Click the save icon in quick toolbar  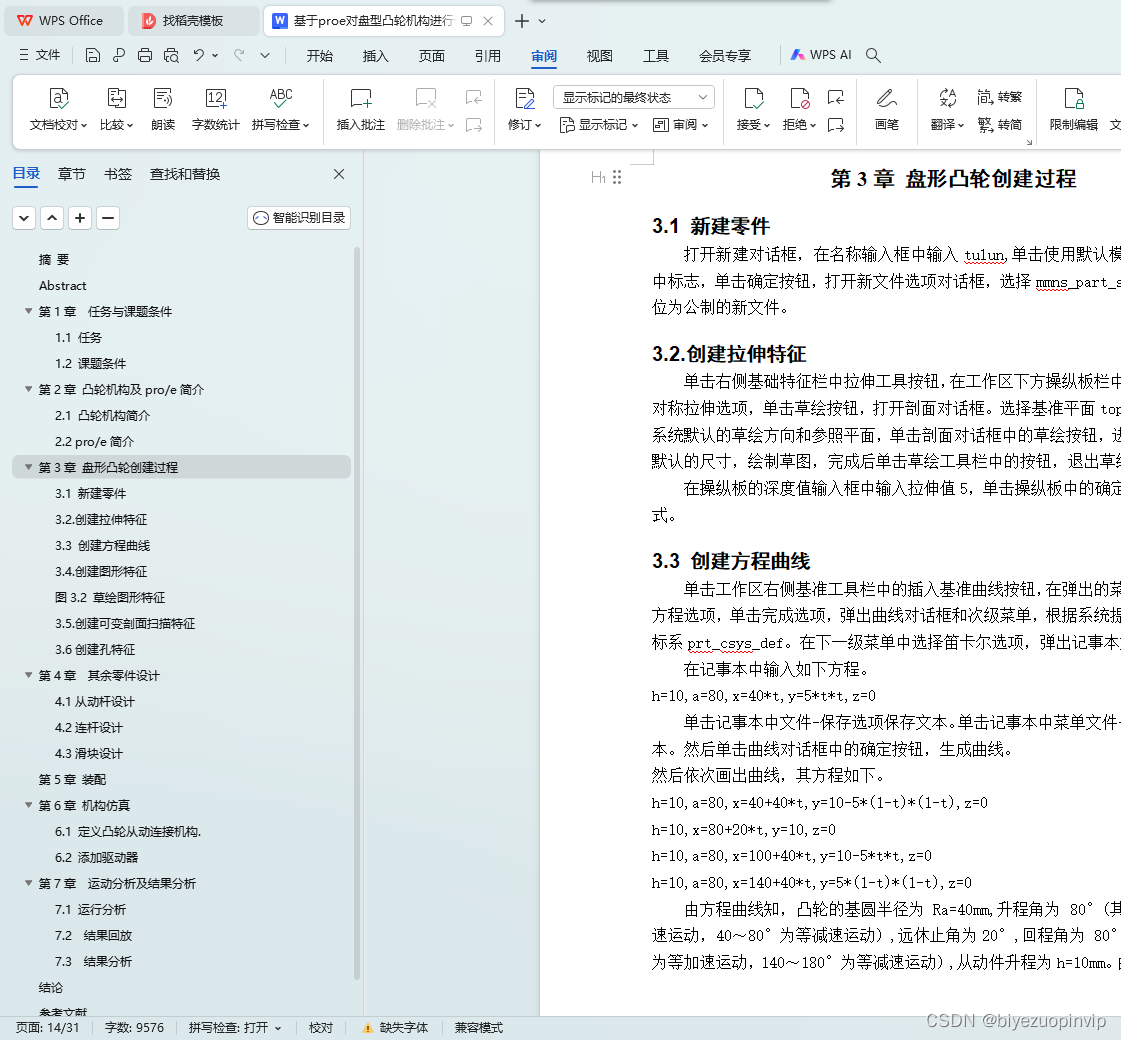[x=92, y=55]
